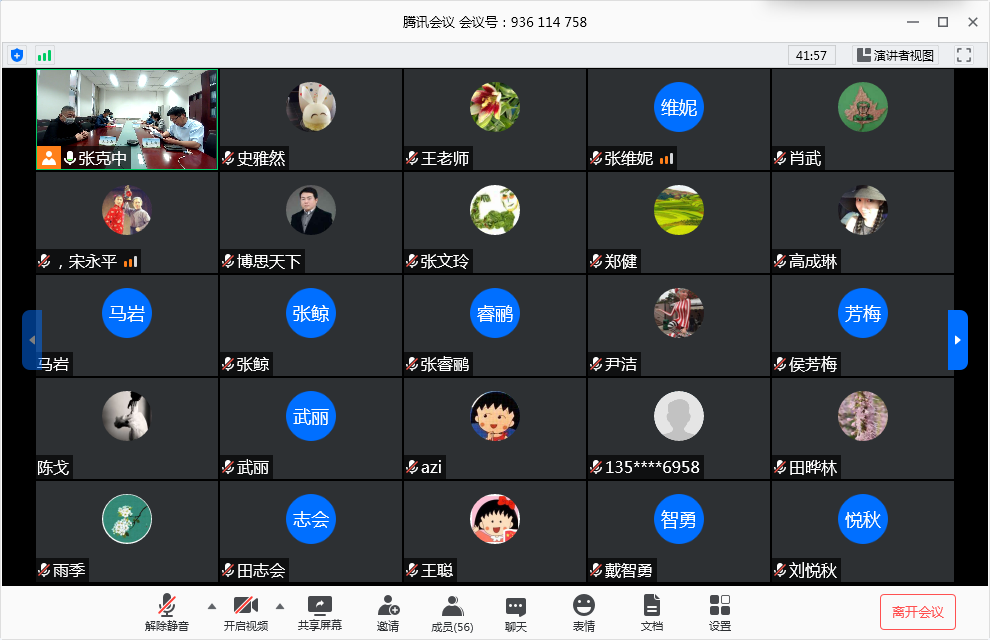Select 张克中's live video tile
Image resolution: width=990 pixels, height=640 pixels.
[127, 118]
